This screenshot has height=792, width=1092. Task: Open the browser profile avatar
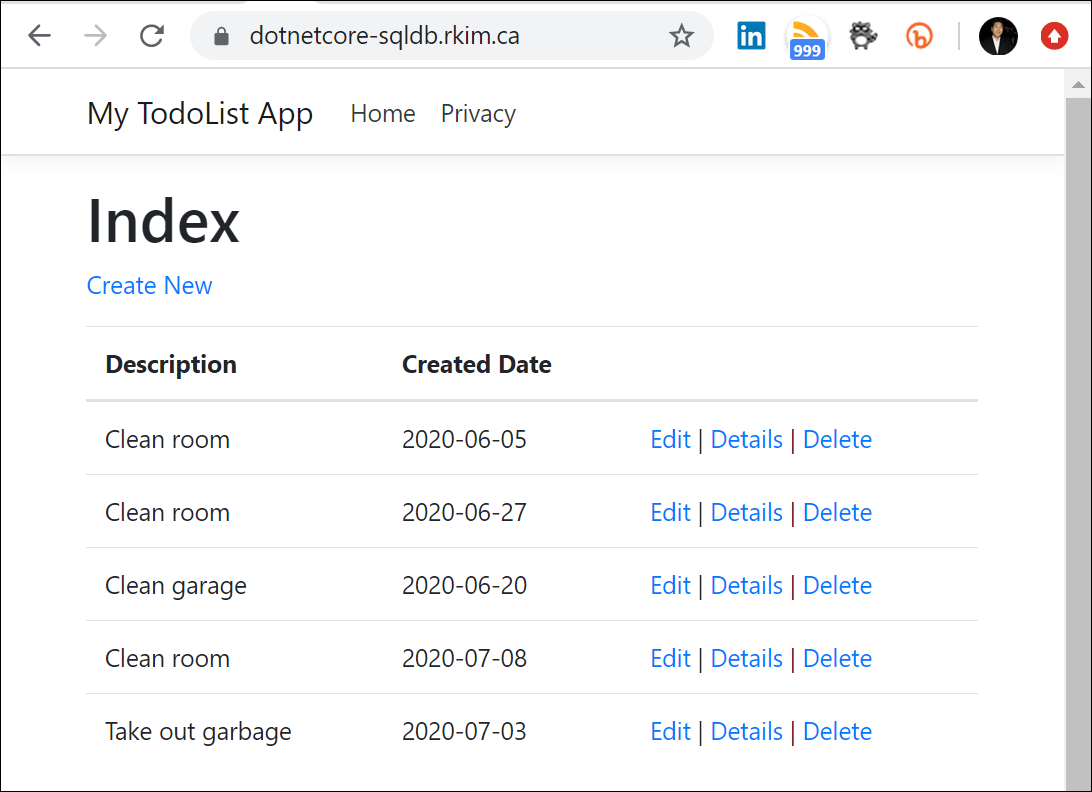998,35
